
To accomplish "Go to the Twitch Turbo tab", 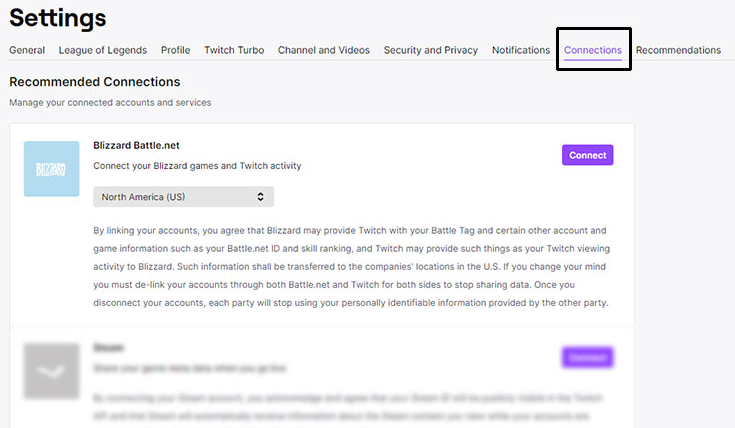I will (234, 50).
